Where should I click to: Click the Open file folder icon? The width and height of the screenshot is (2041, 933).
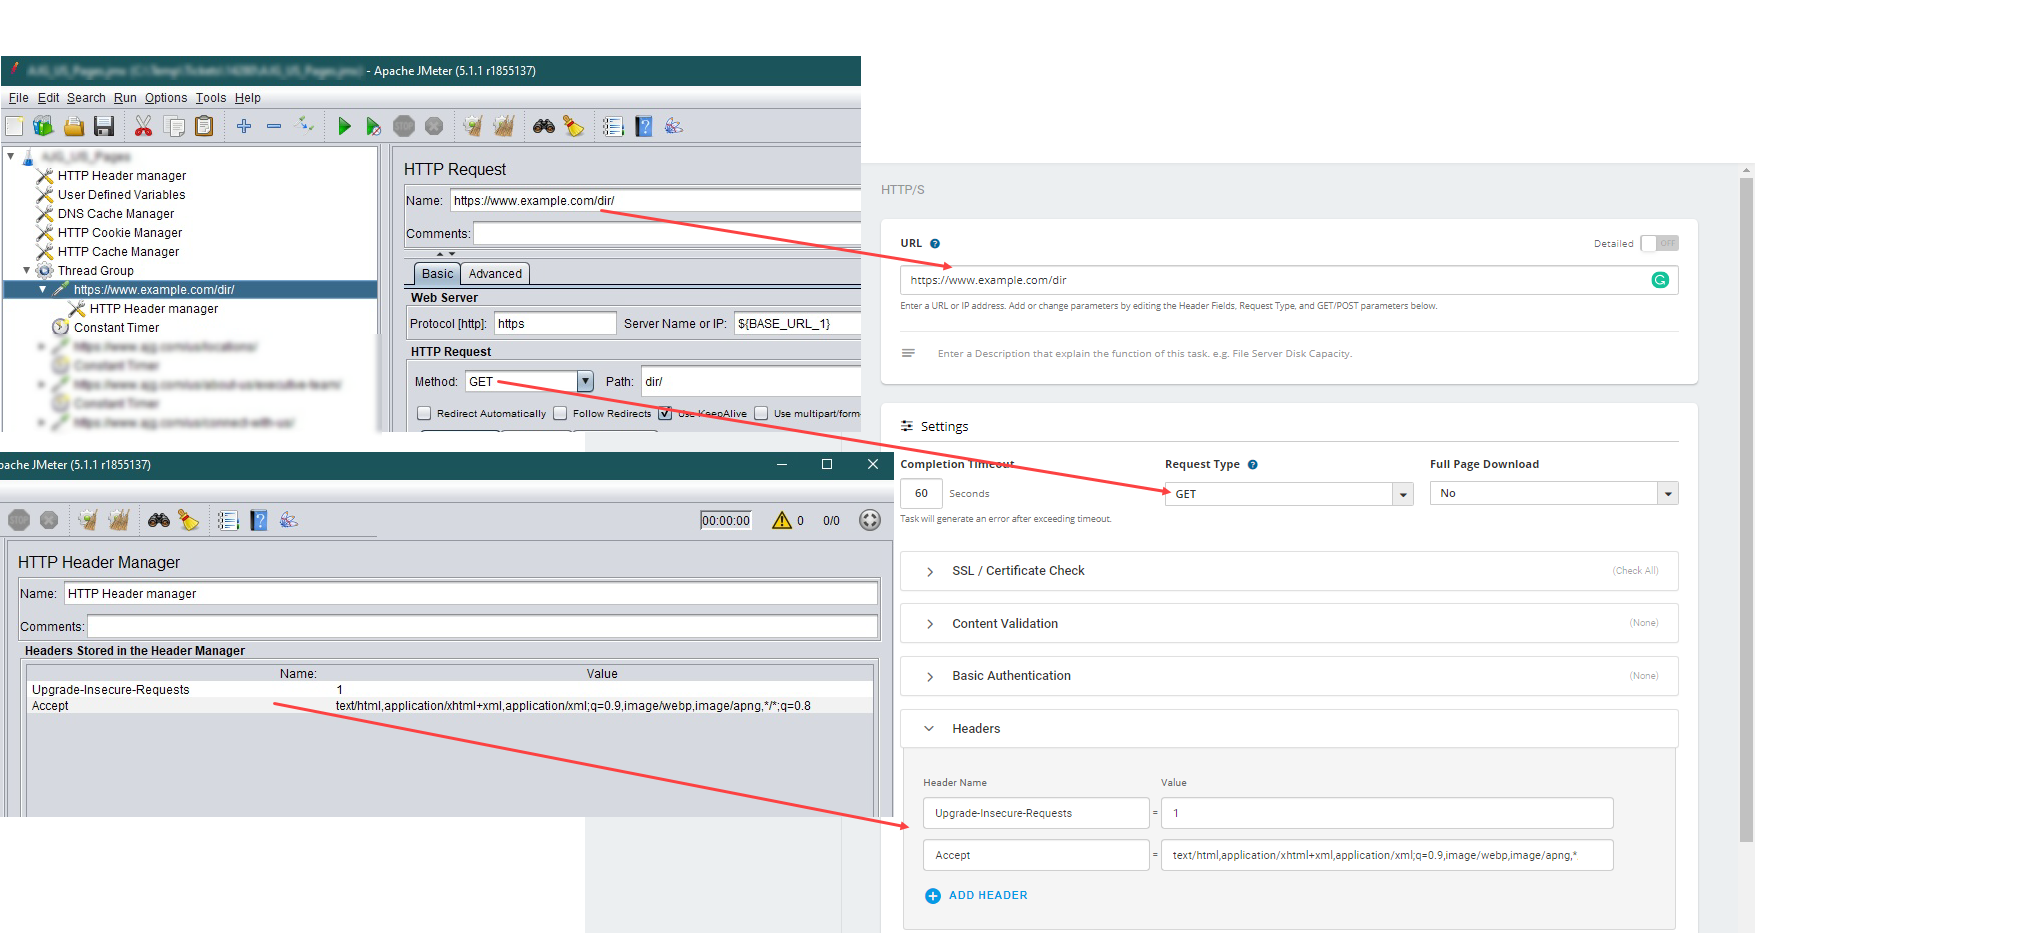click(x=74, y=126)
